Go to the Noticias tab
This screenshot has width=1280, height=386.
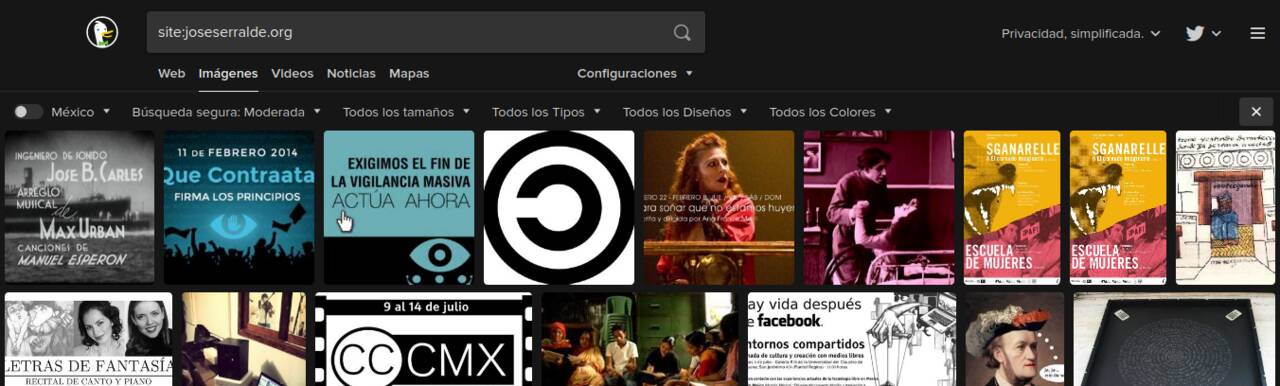click(351, 73)
